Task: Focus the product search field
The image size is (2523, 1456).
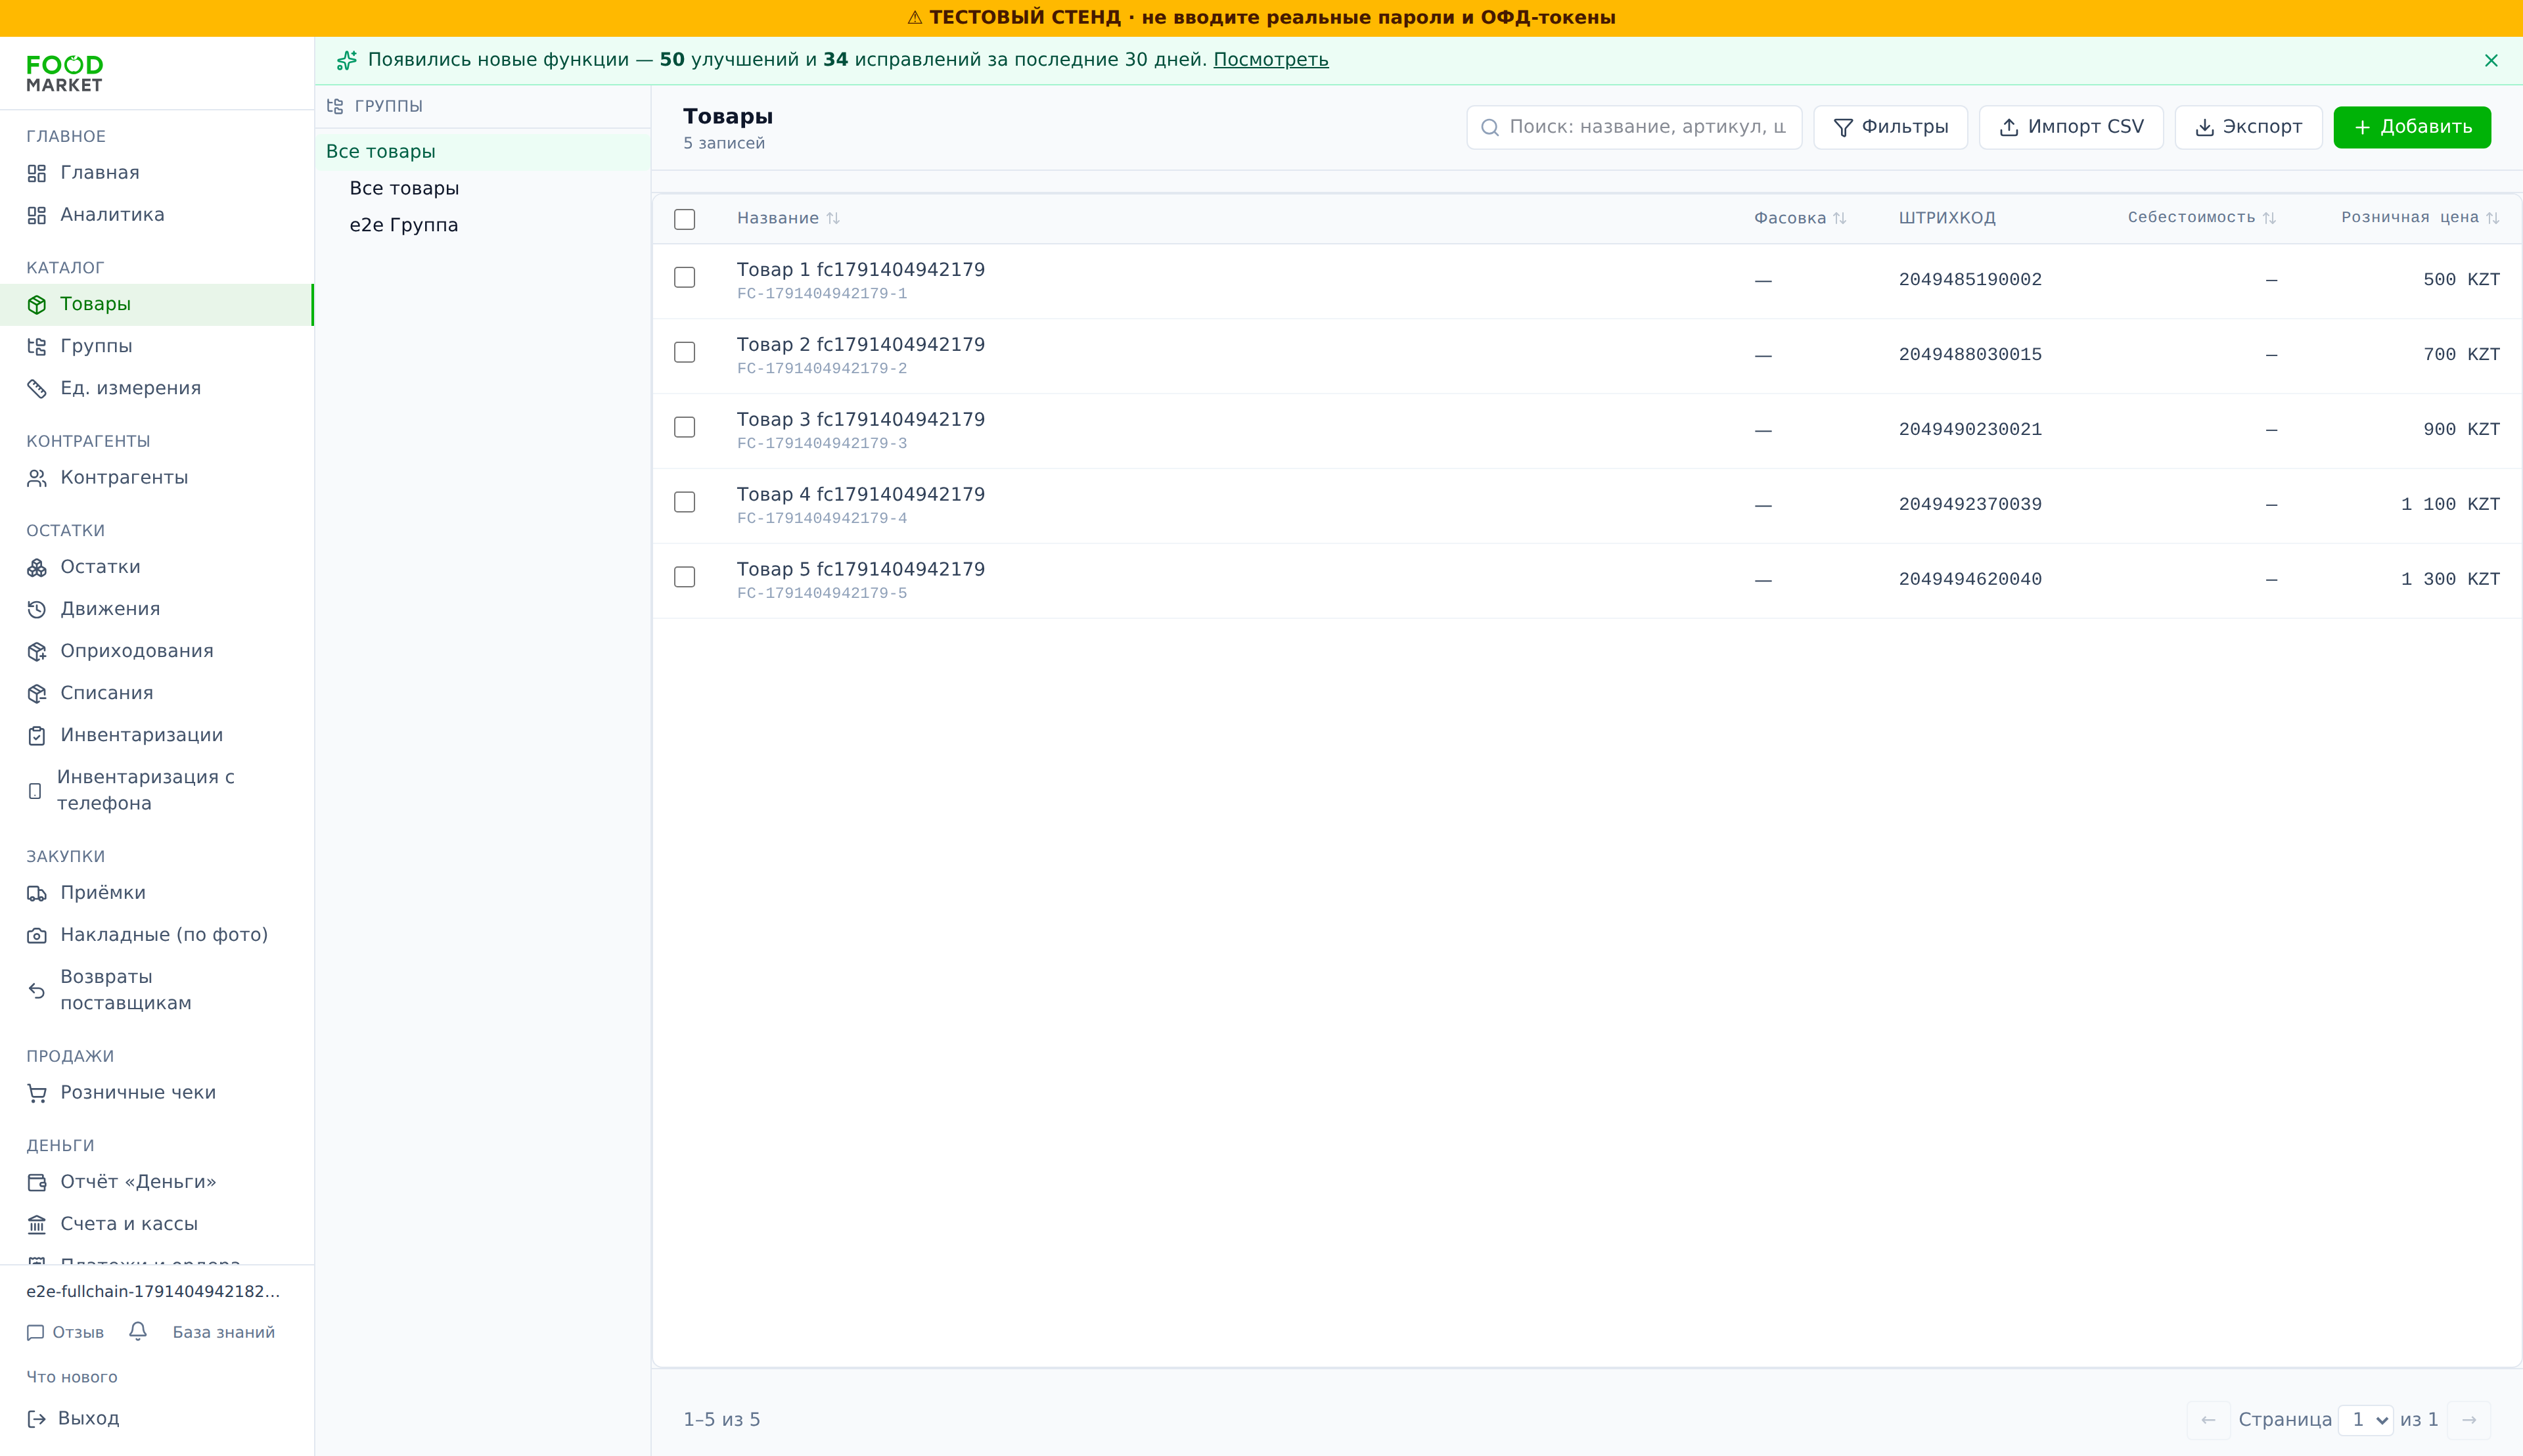Action: [x=1634, y=127]
